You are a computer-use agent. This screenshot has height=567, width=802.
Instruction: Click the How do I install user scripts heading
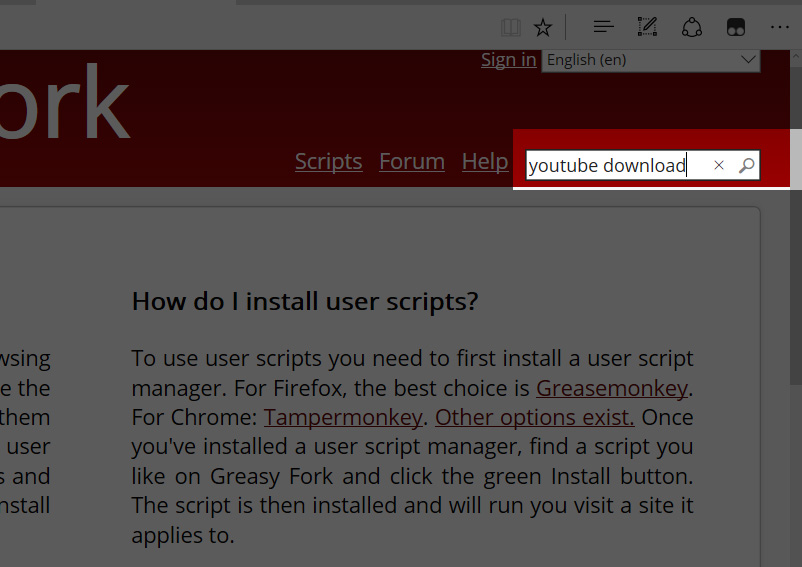pyautogui.click(x=305, y=302)
